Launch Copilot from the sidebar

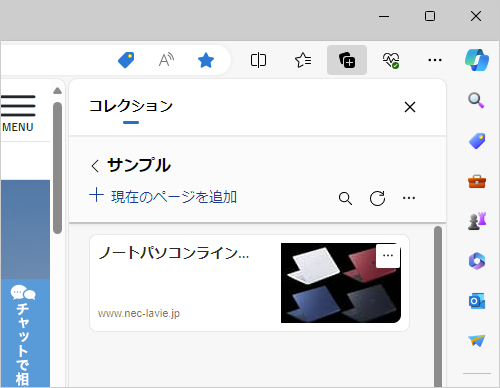(477, 60)
